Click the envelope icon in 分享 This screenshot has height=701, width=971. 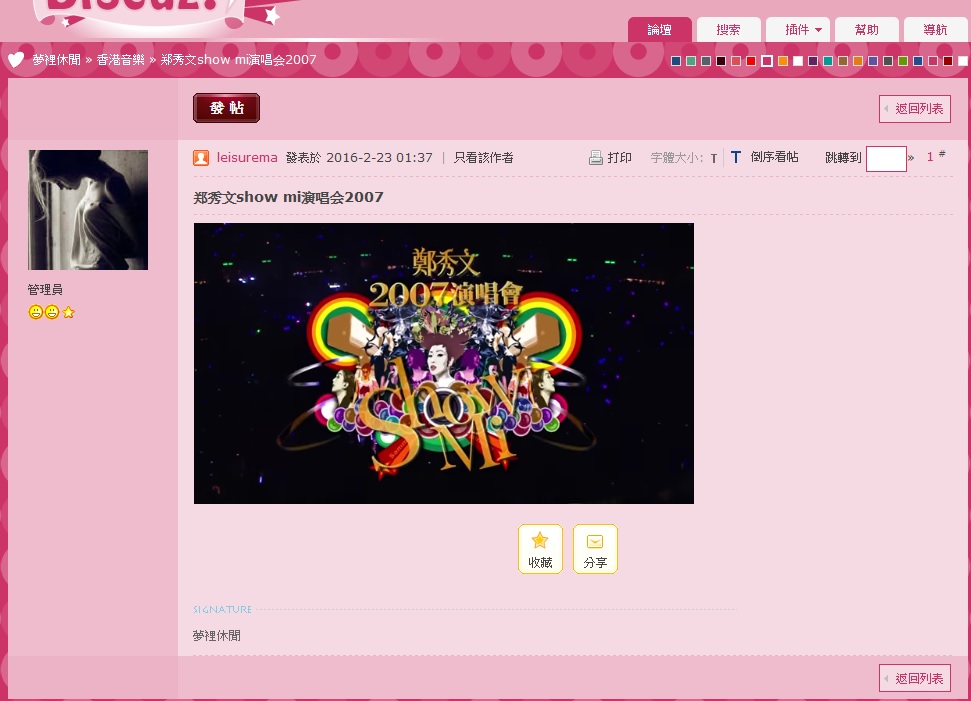(x=594, y=541)
